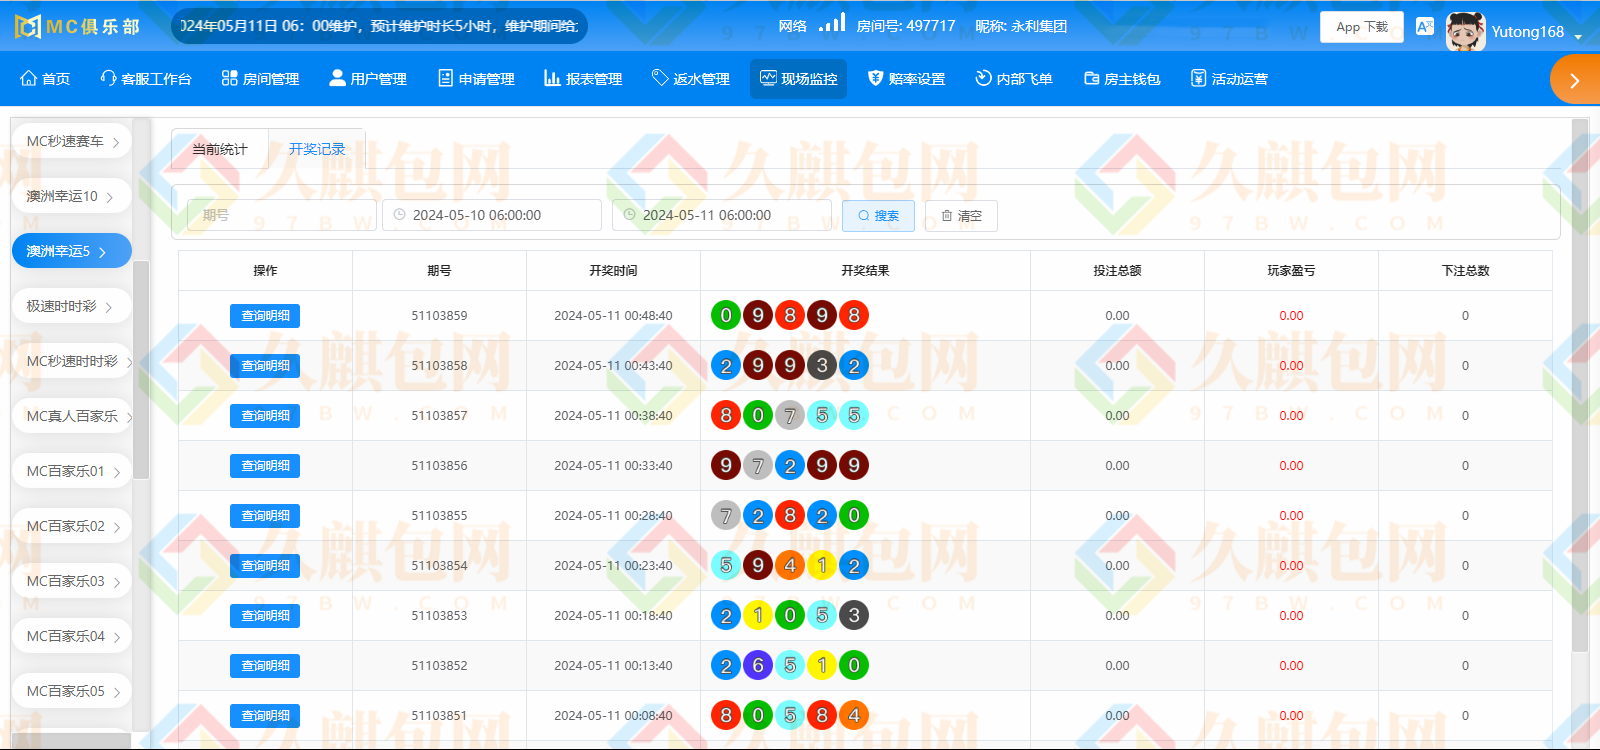Click the 清空 clear button
Viewport: 1600px width, 750px height.
pyautogui.click(x=961, y=216)
